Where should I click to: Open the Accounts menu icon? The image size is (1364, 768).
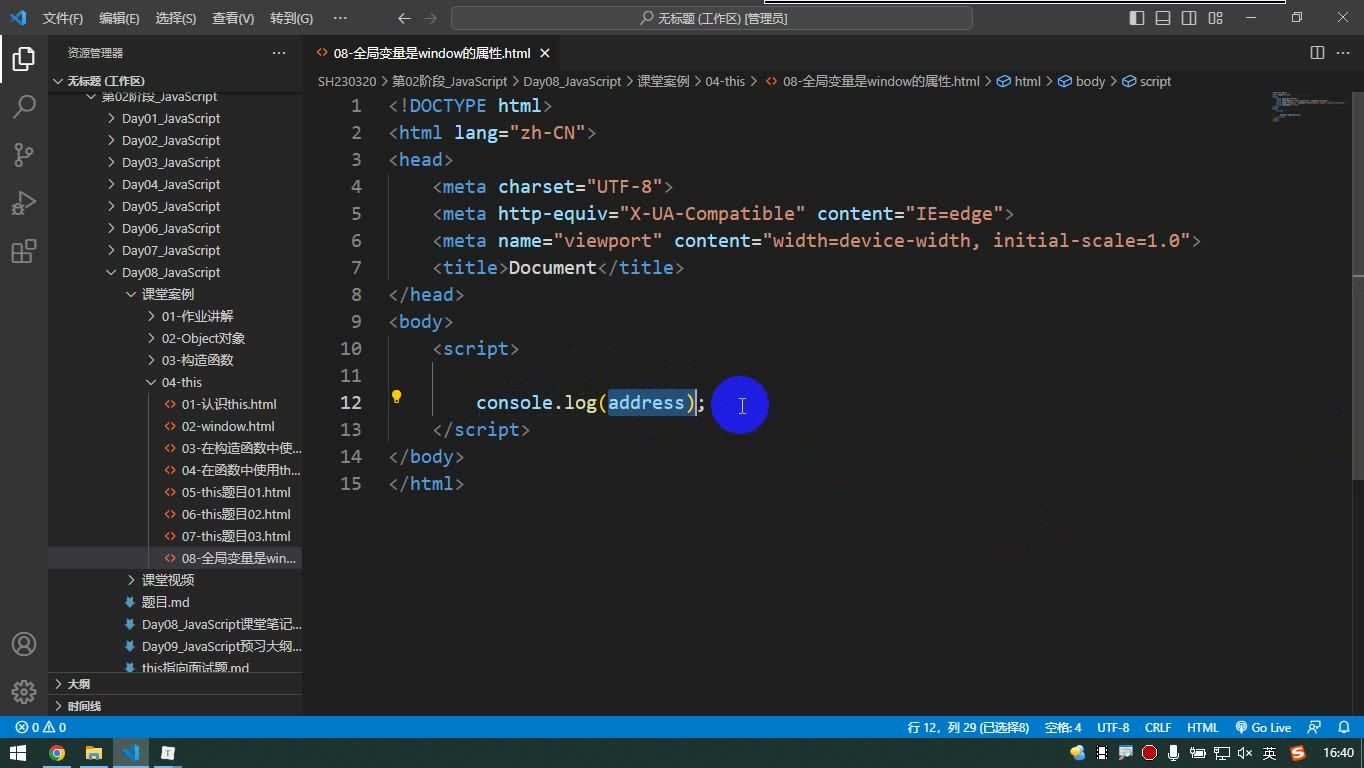(x=24, y=644)
